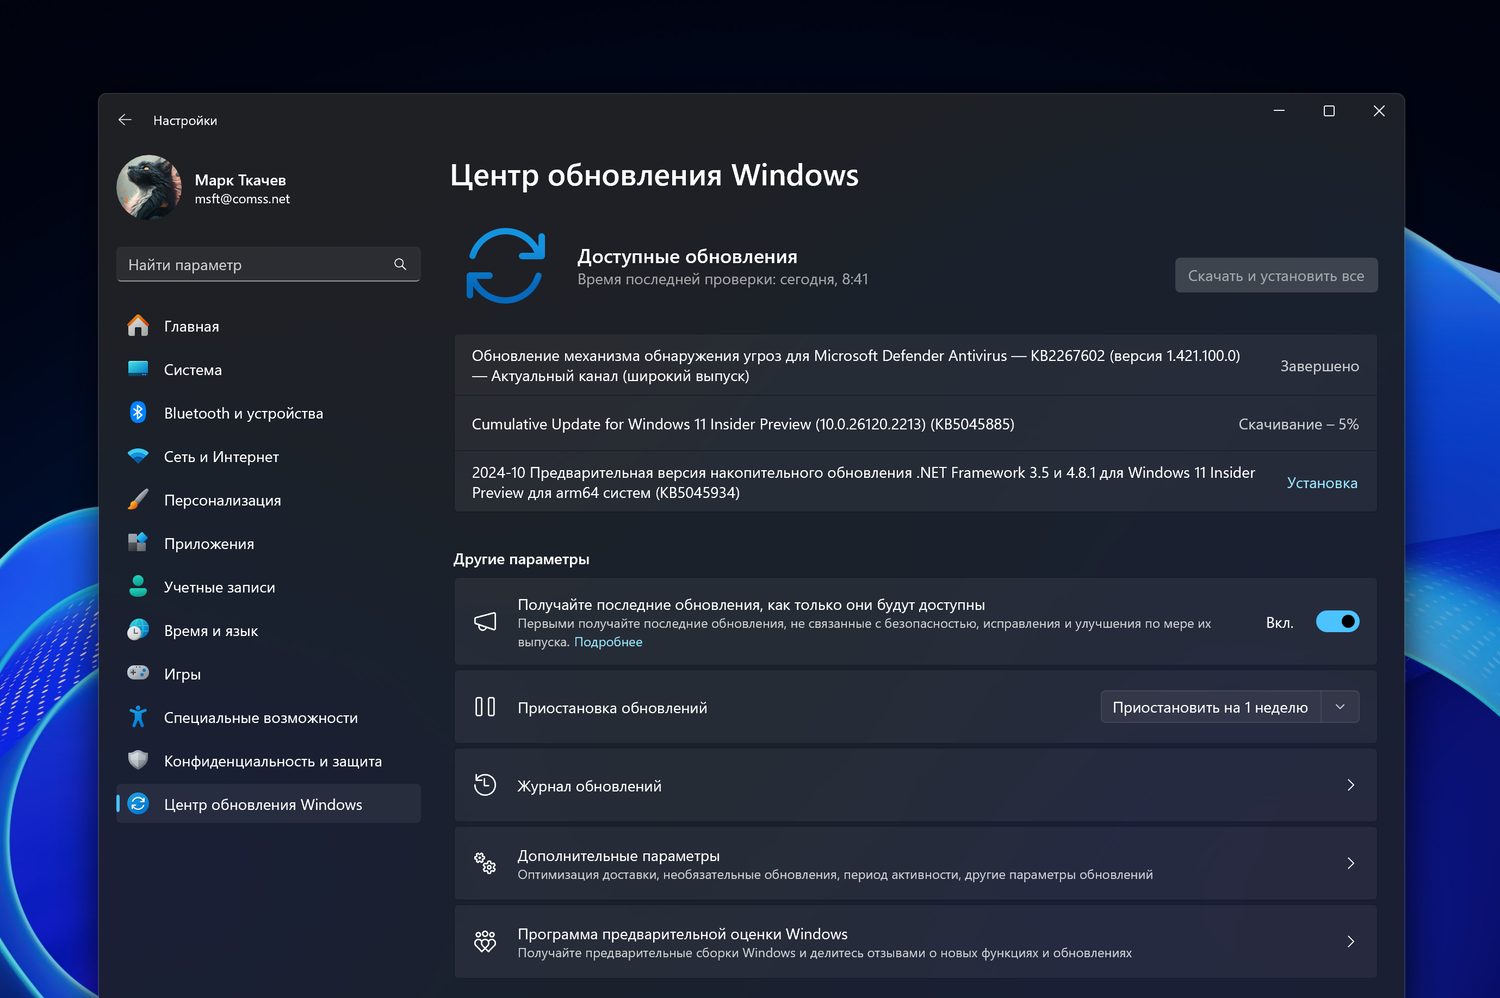Open Программа предварительной оценки Windows chevron
This screenshot has width=1500, height=998.
(x=1350, y=942)
